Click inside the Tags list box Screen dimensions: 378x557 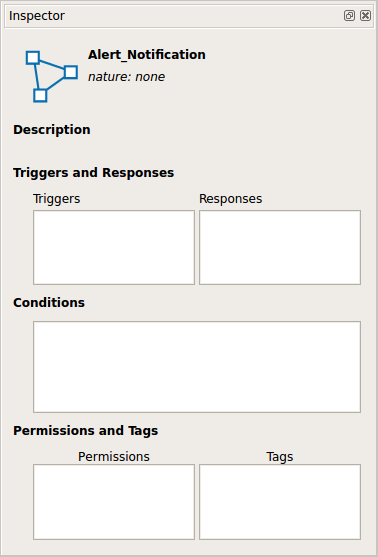(280, 502)
